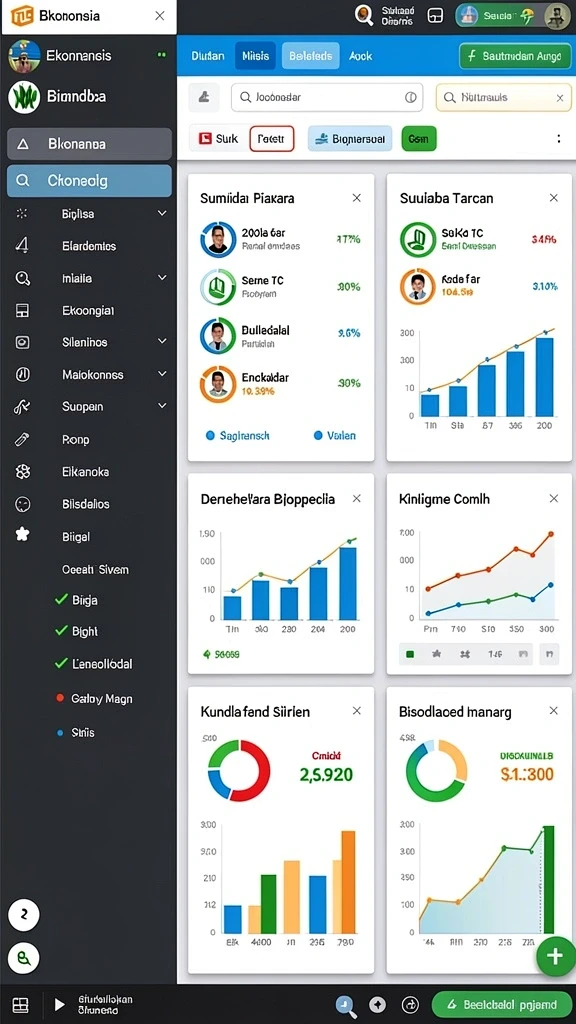This screenshot has width=576, height=1024.
Task: Click the pencil icon beside Ronp
Action: point(22,439)
